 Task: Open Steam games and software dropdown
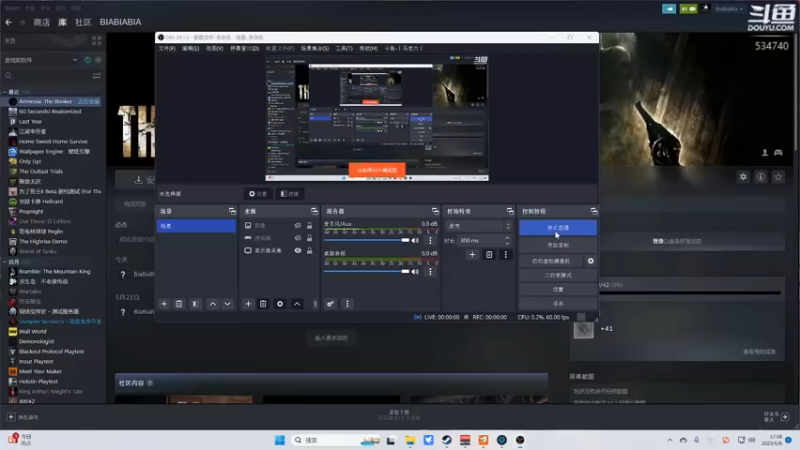coord(41,60)
